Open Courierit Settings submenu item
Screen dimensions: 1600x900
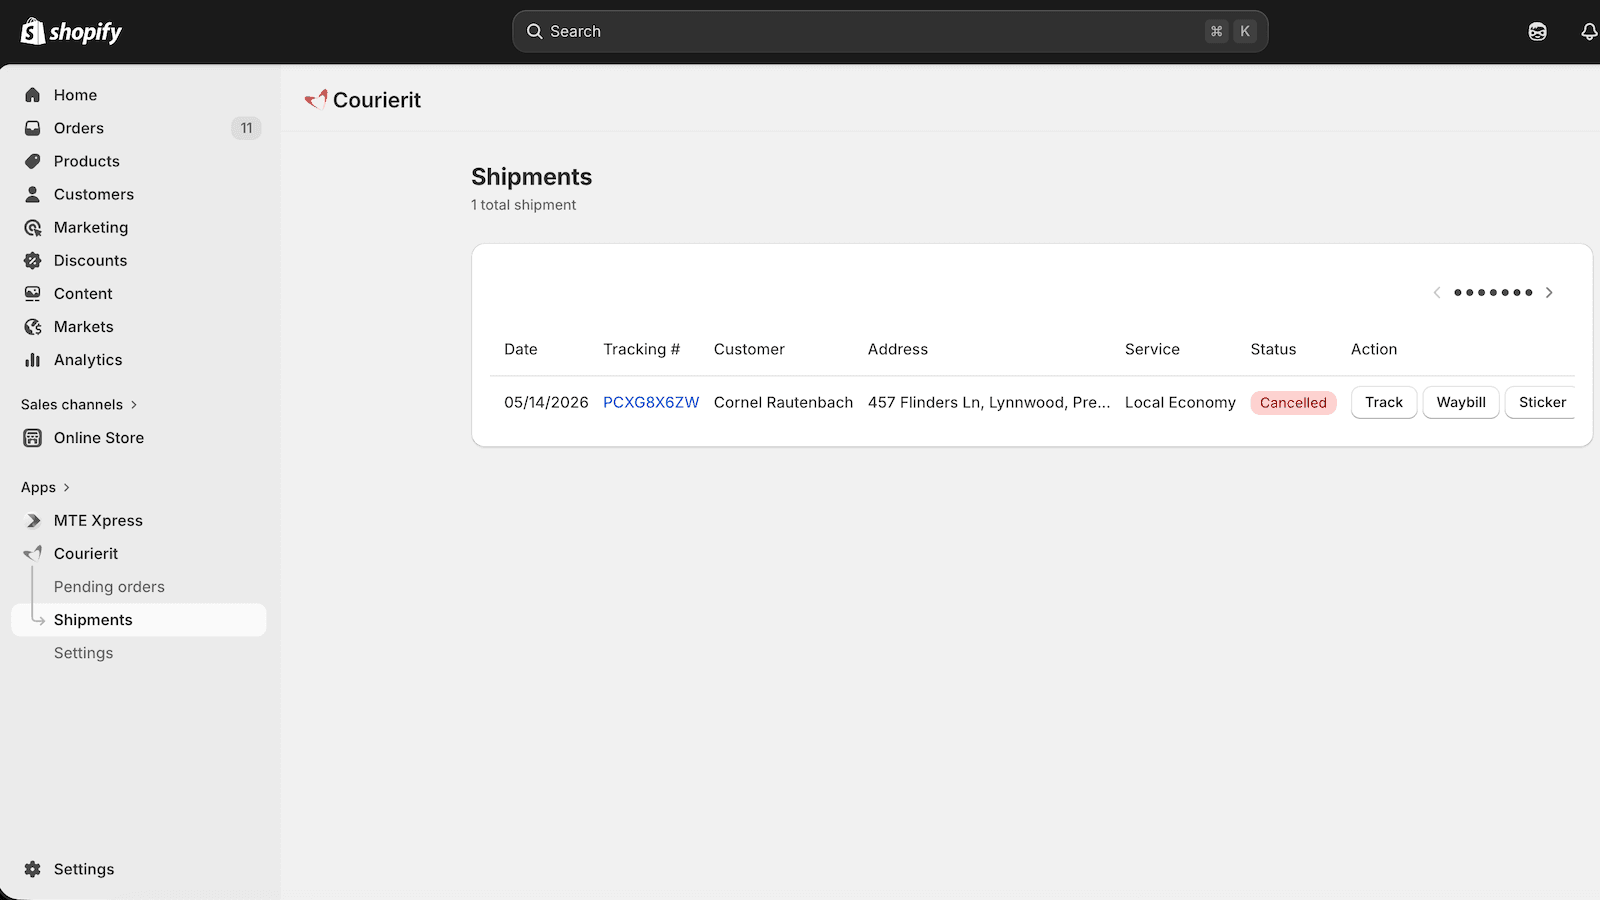[x=83, y=653]
